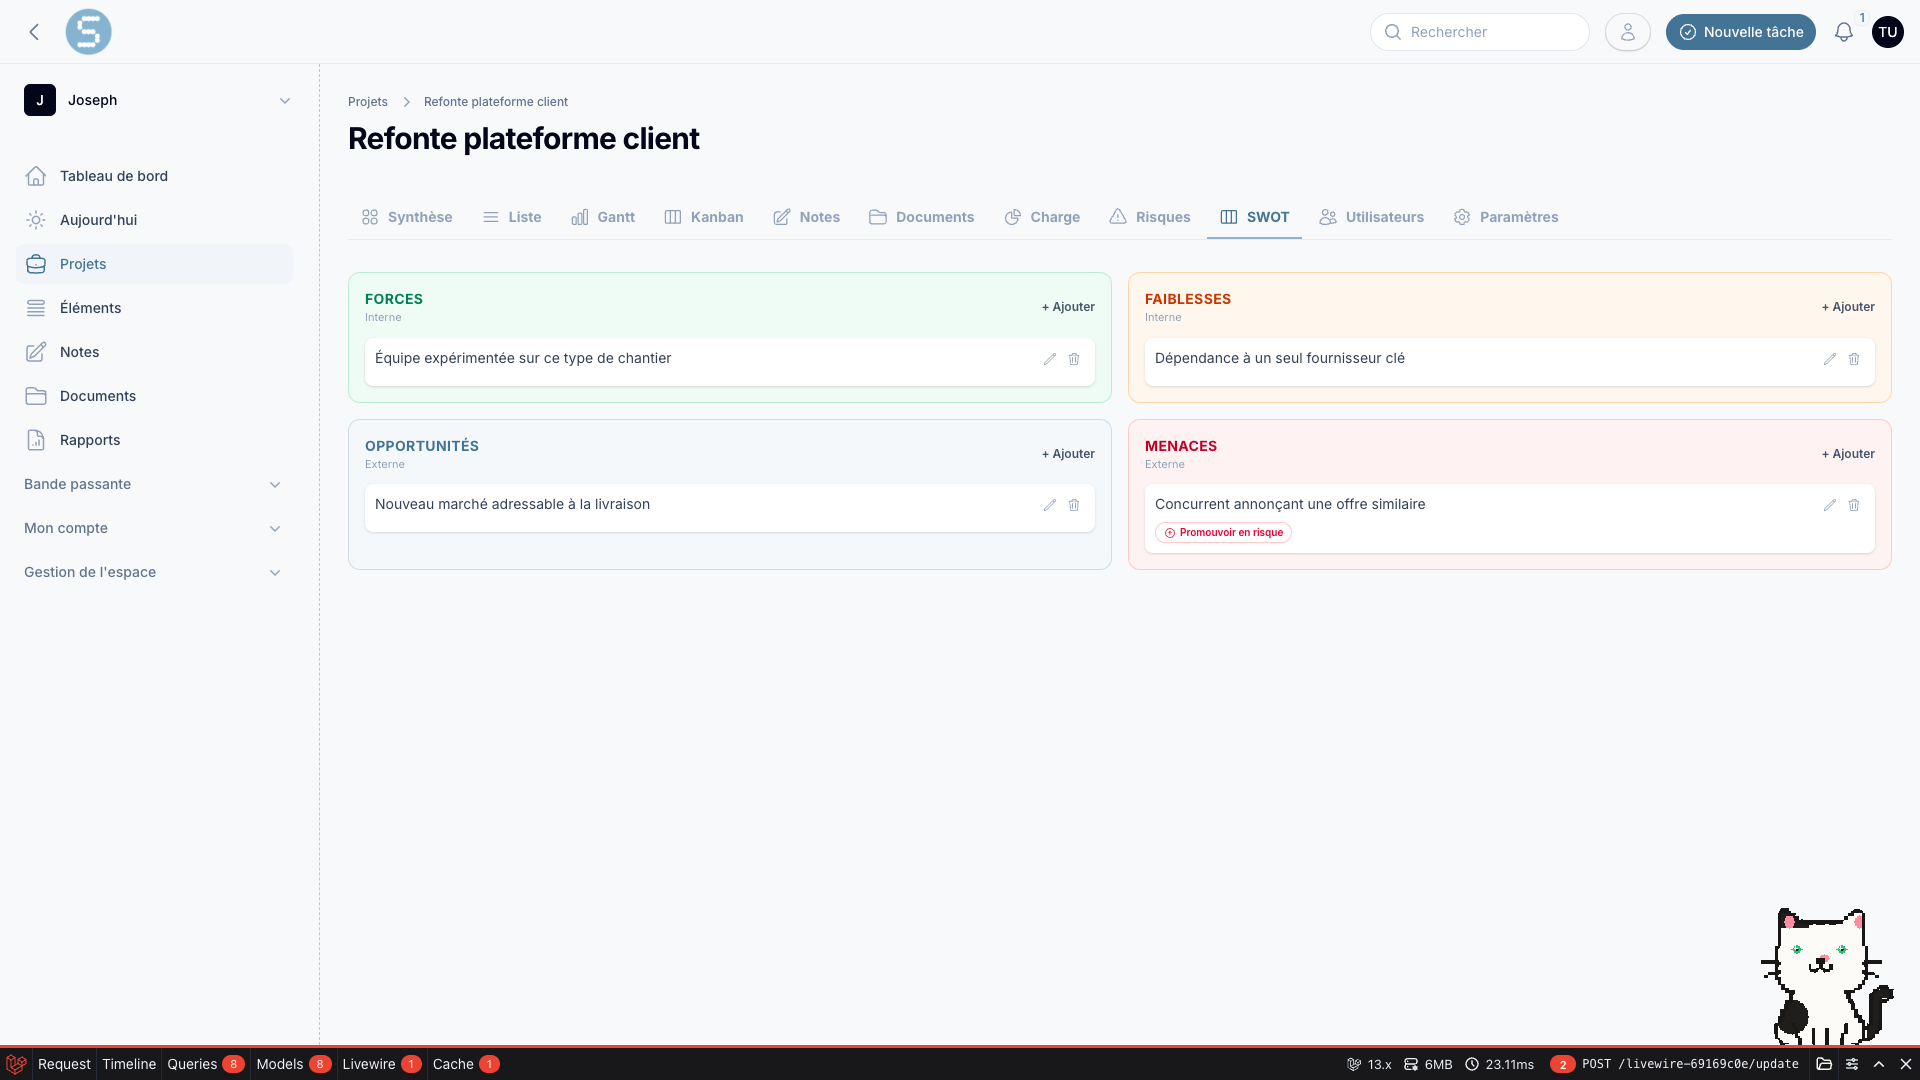
Task: Delete the 'Nouveau marché adressable' opportunity
Action: click(1073, 505)
